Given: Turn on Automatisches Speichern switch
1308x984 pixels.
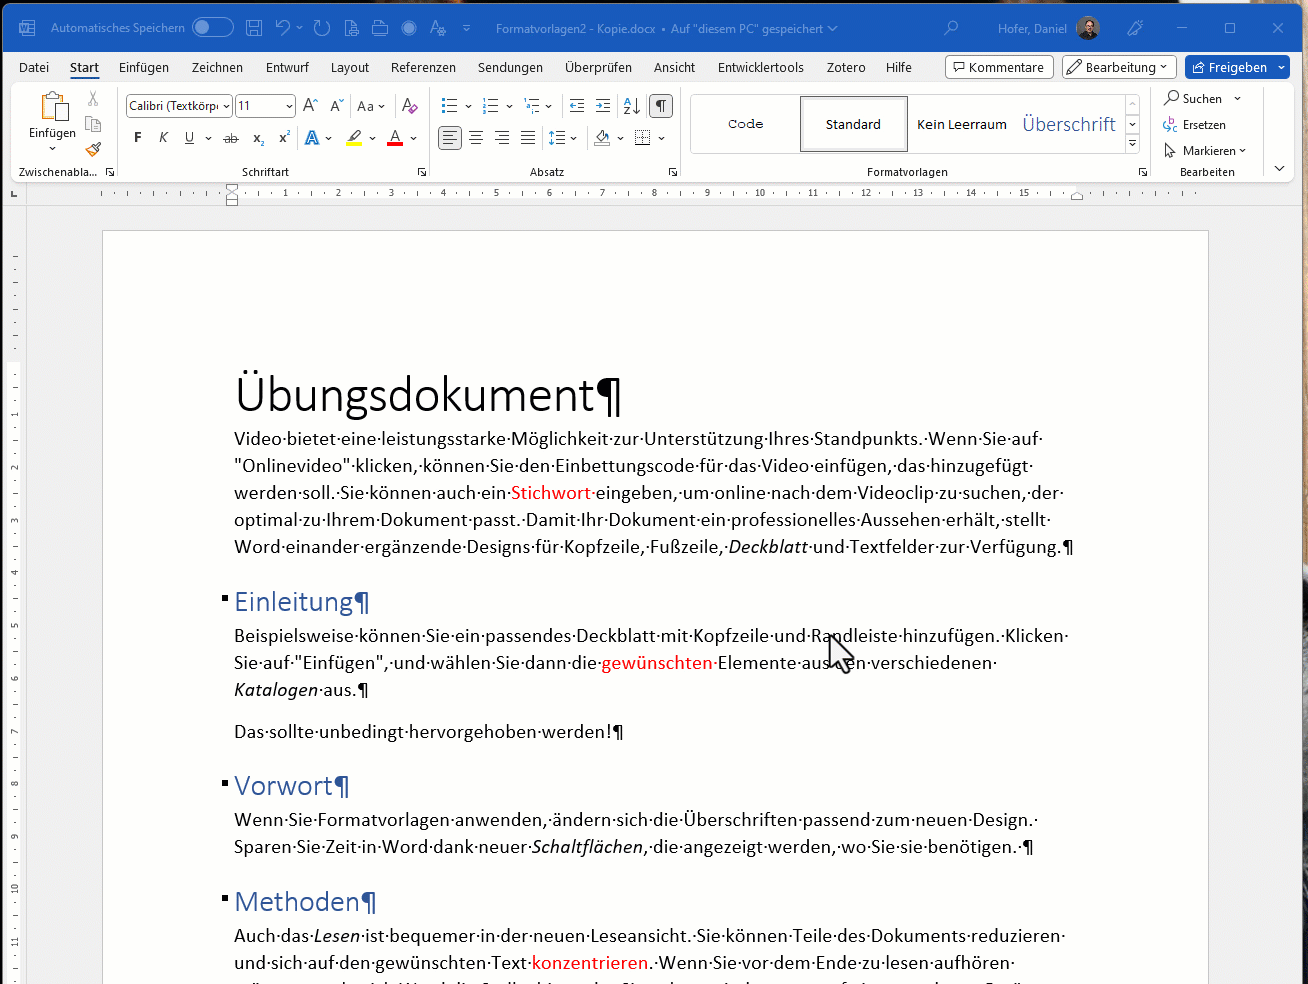Looking at the screenshot, I should (212, 28).
